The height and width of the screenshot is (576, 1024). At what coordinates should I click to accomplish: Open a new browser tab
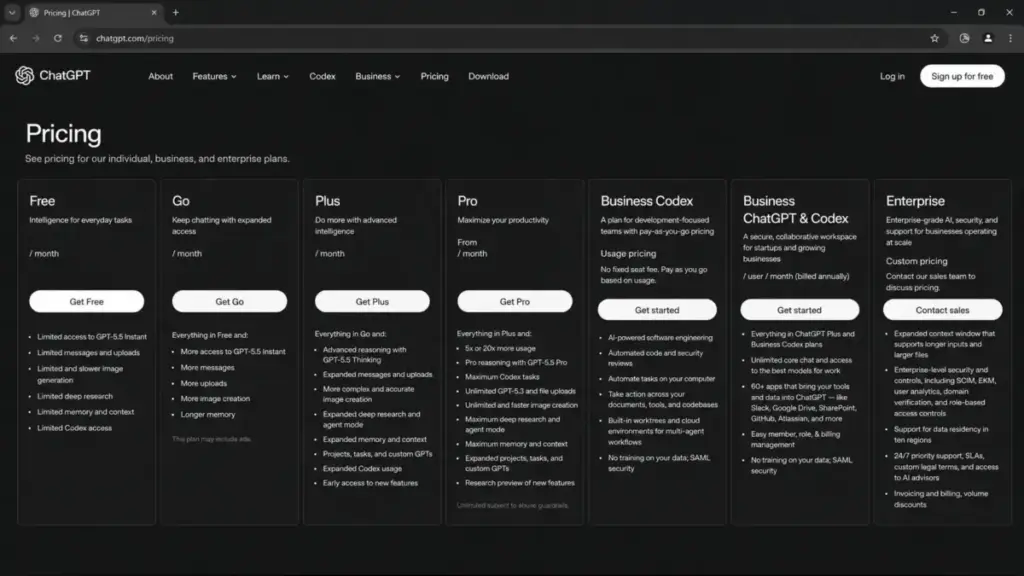[x=176, y=12]
